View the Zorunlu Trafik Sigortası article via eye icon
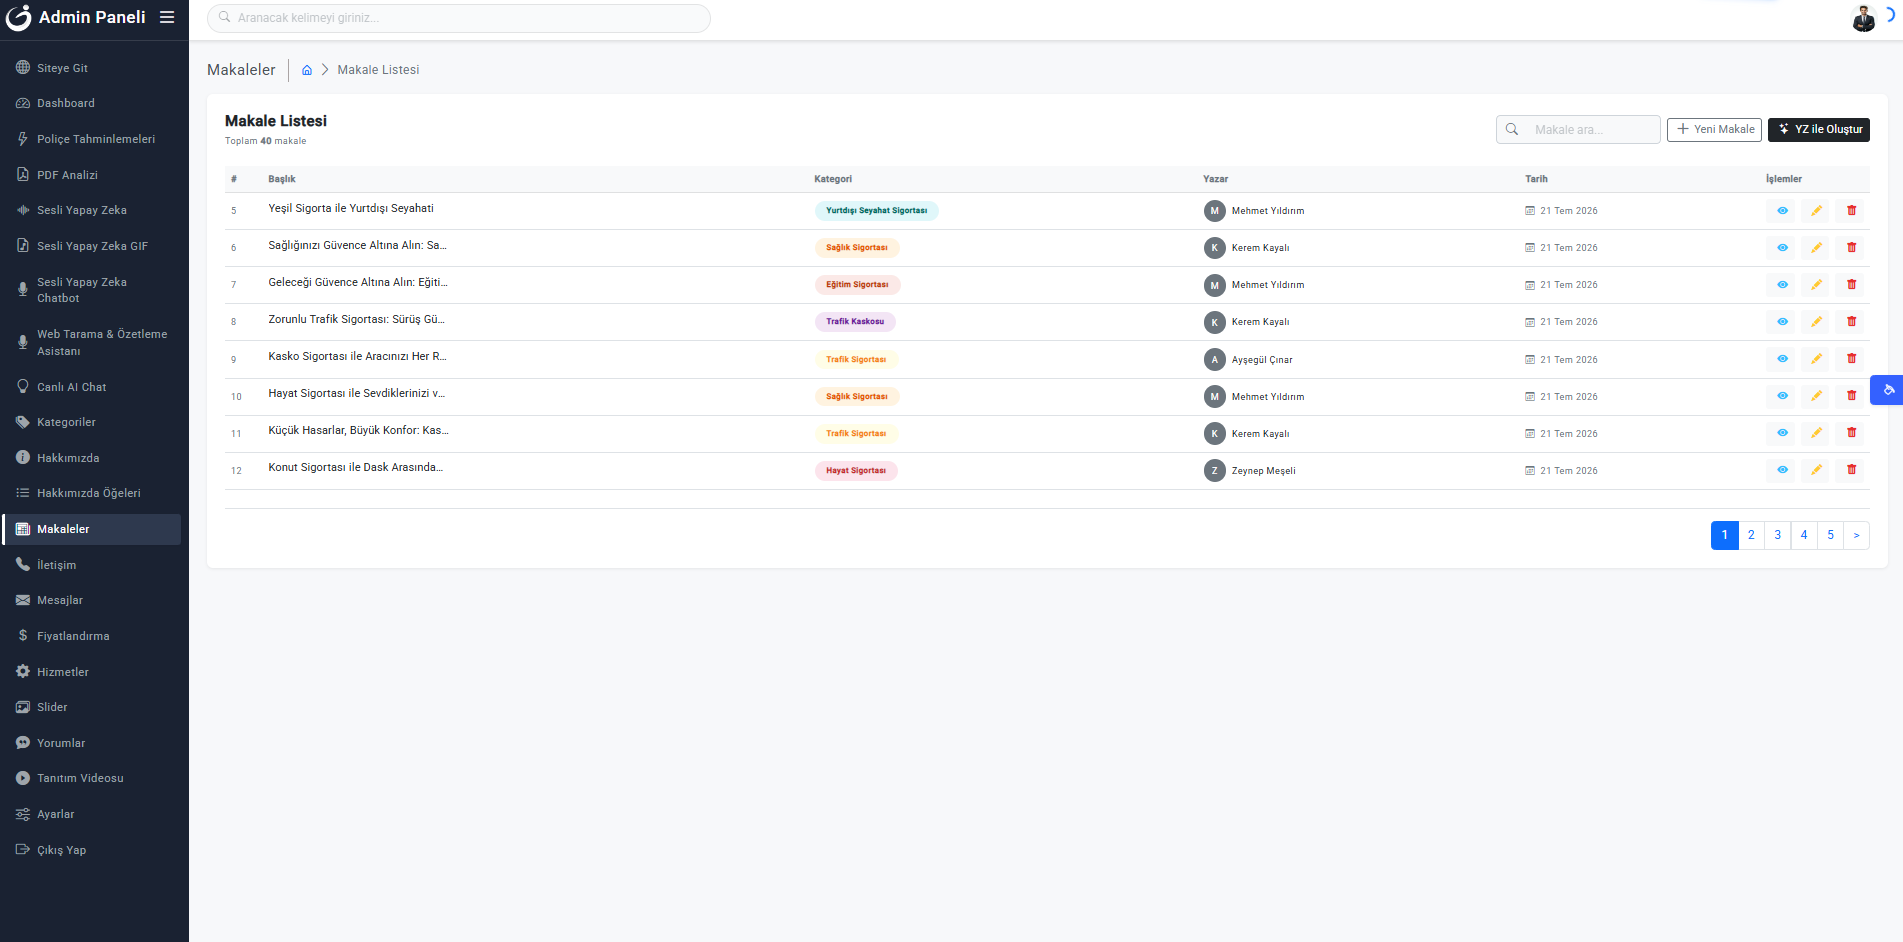Image resolution: width=1903 pixels, height=942 pixels. (x=1782, y=322)
